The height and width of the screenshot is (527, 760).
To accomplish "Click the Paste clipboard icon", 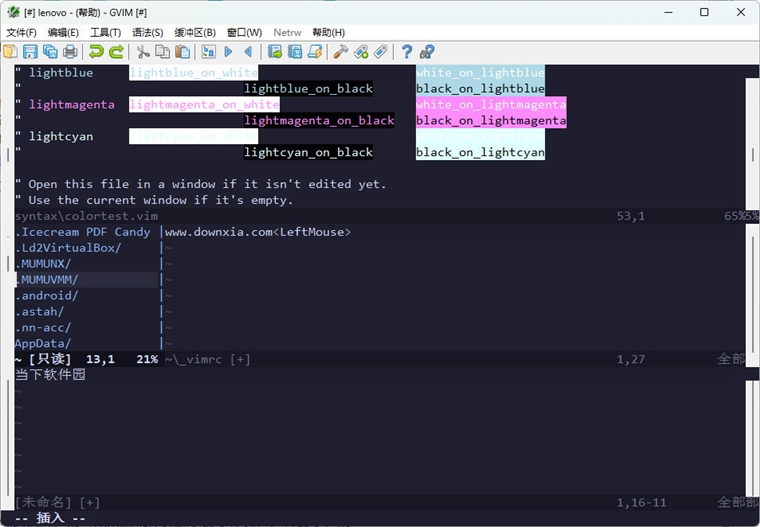I will [182, 51].
